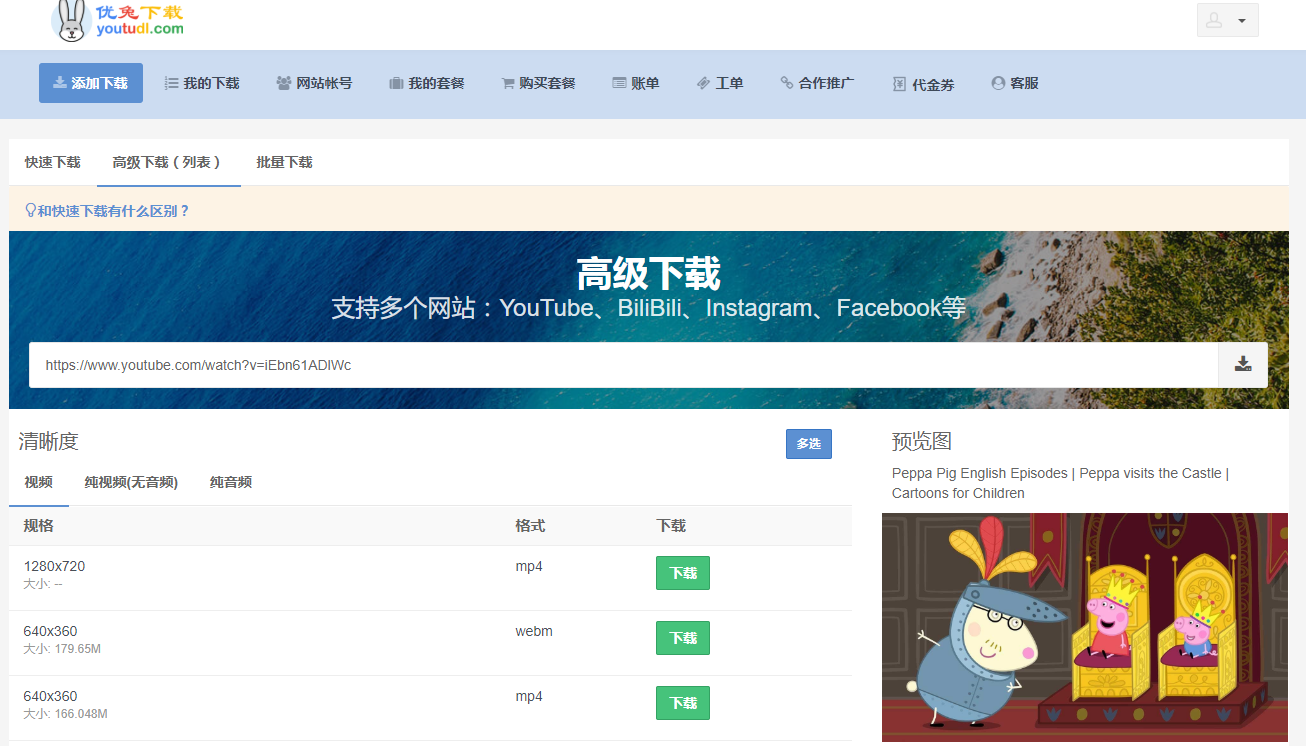
Task: Open 购买套餐 in the navigation bar
Action: 538,83
